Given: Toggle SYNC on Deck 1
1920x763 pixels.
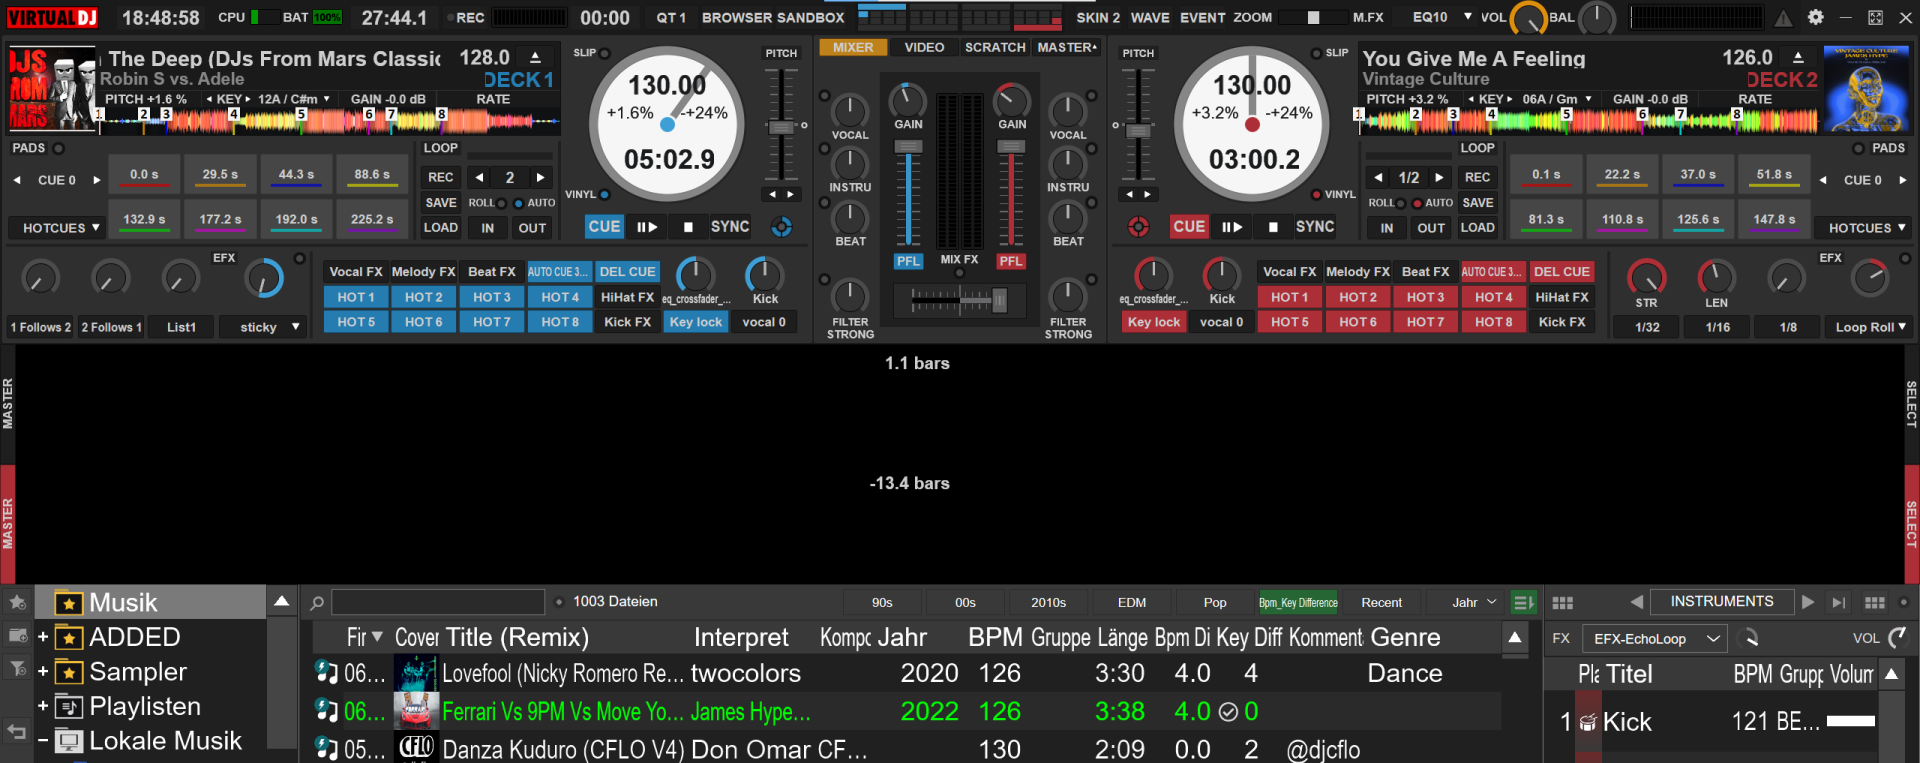Looking at the screenshot, I should tap(730, 227).
